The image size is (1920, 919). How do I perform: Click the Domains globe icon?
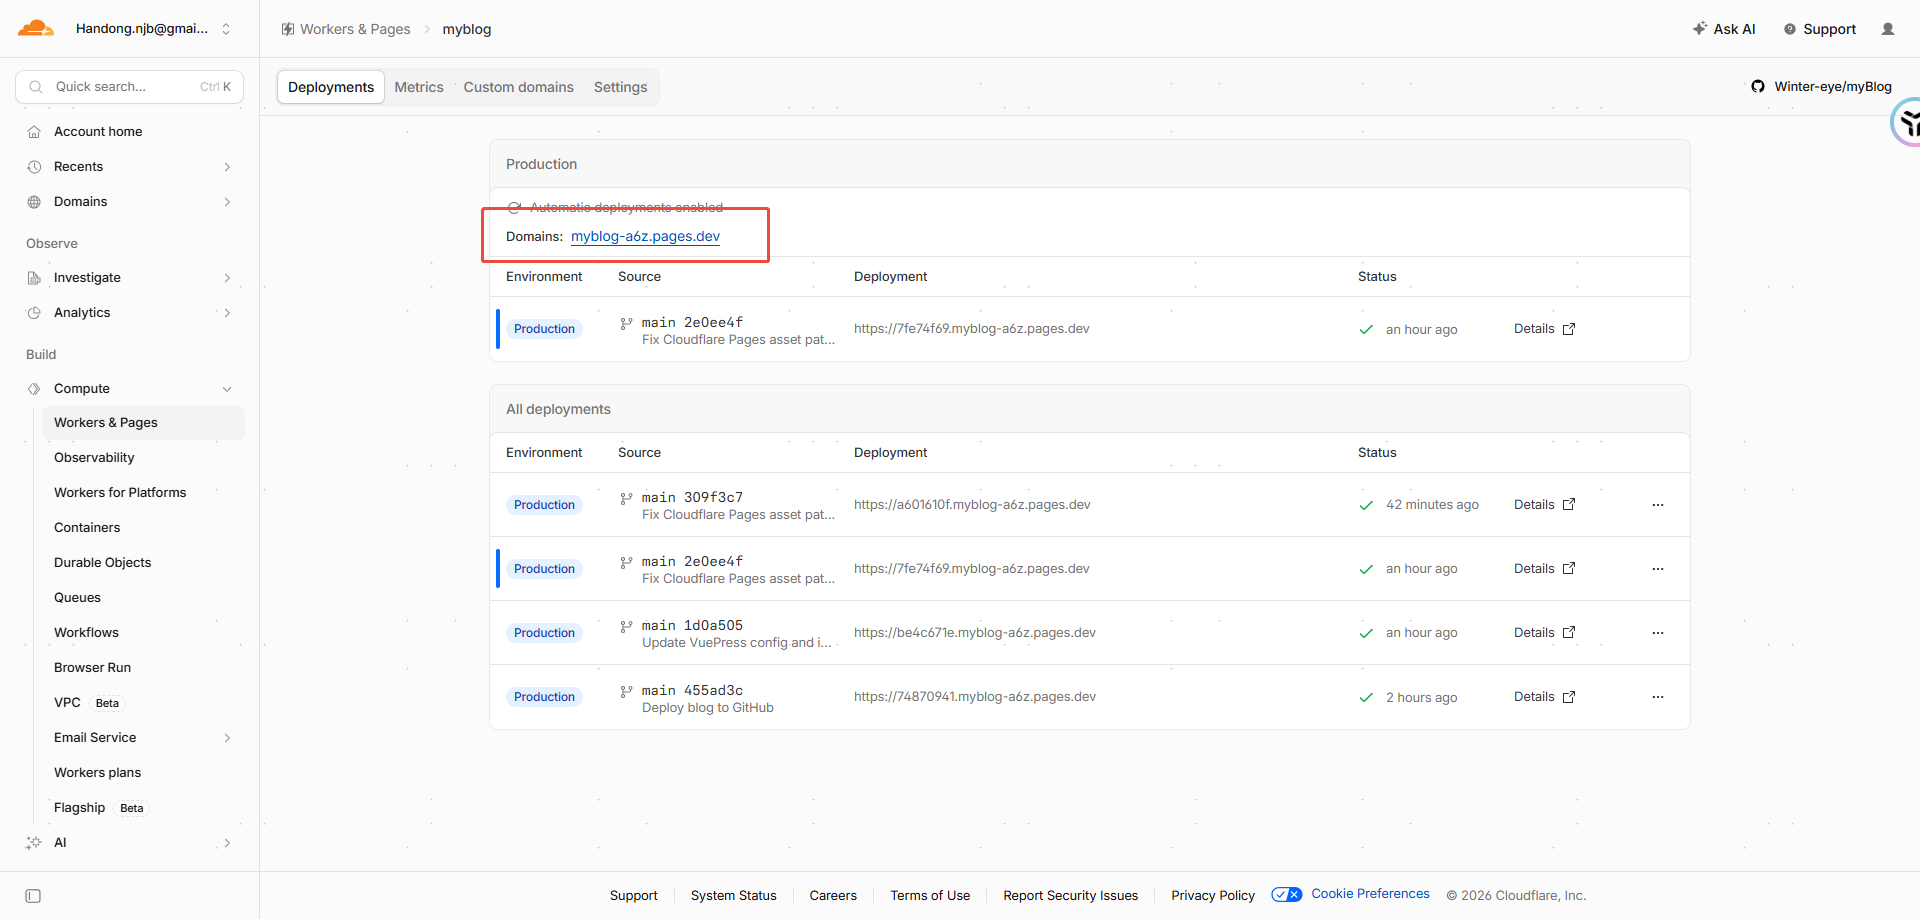[34, 202]
